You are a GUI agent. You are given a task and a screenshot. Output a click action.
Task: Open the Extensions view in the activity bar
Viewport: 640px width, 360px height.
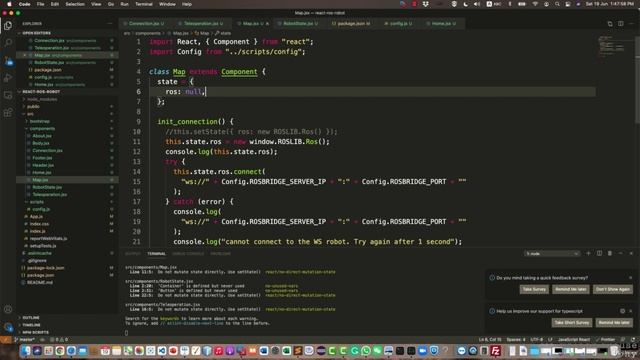pos(8,113)
